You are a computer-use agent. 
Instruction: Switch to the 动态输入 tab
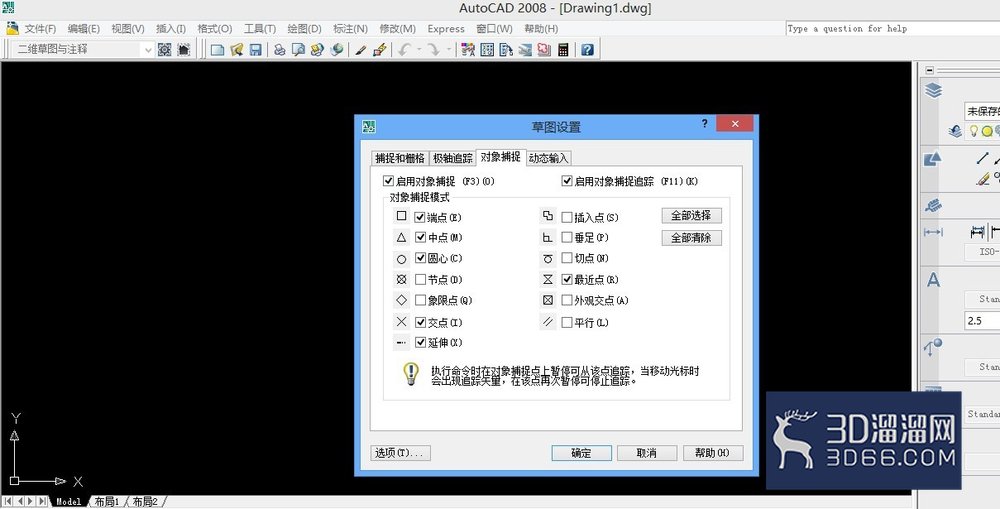pos(548,158)
